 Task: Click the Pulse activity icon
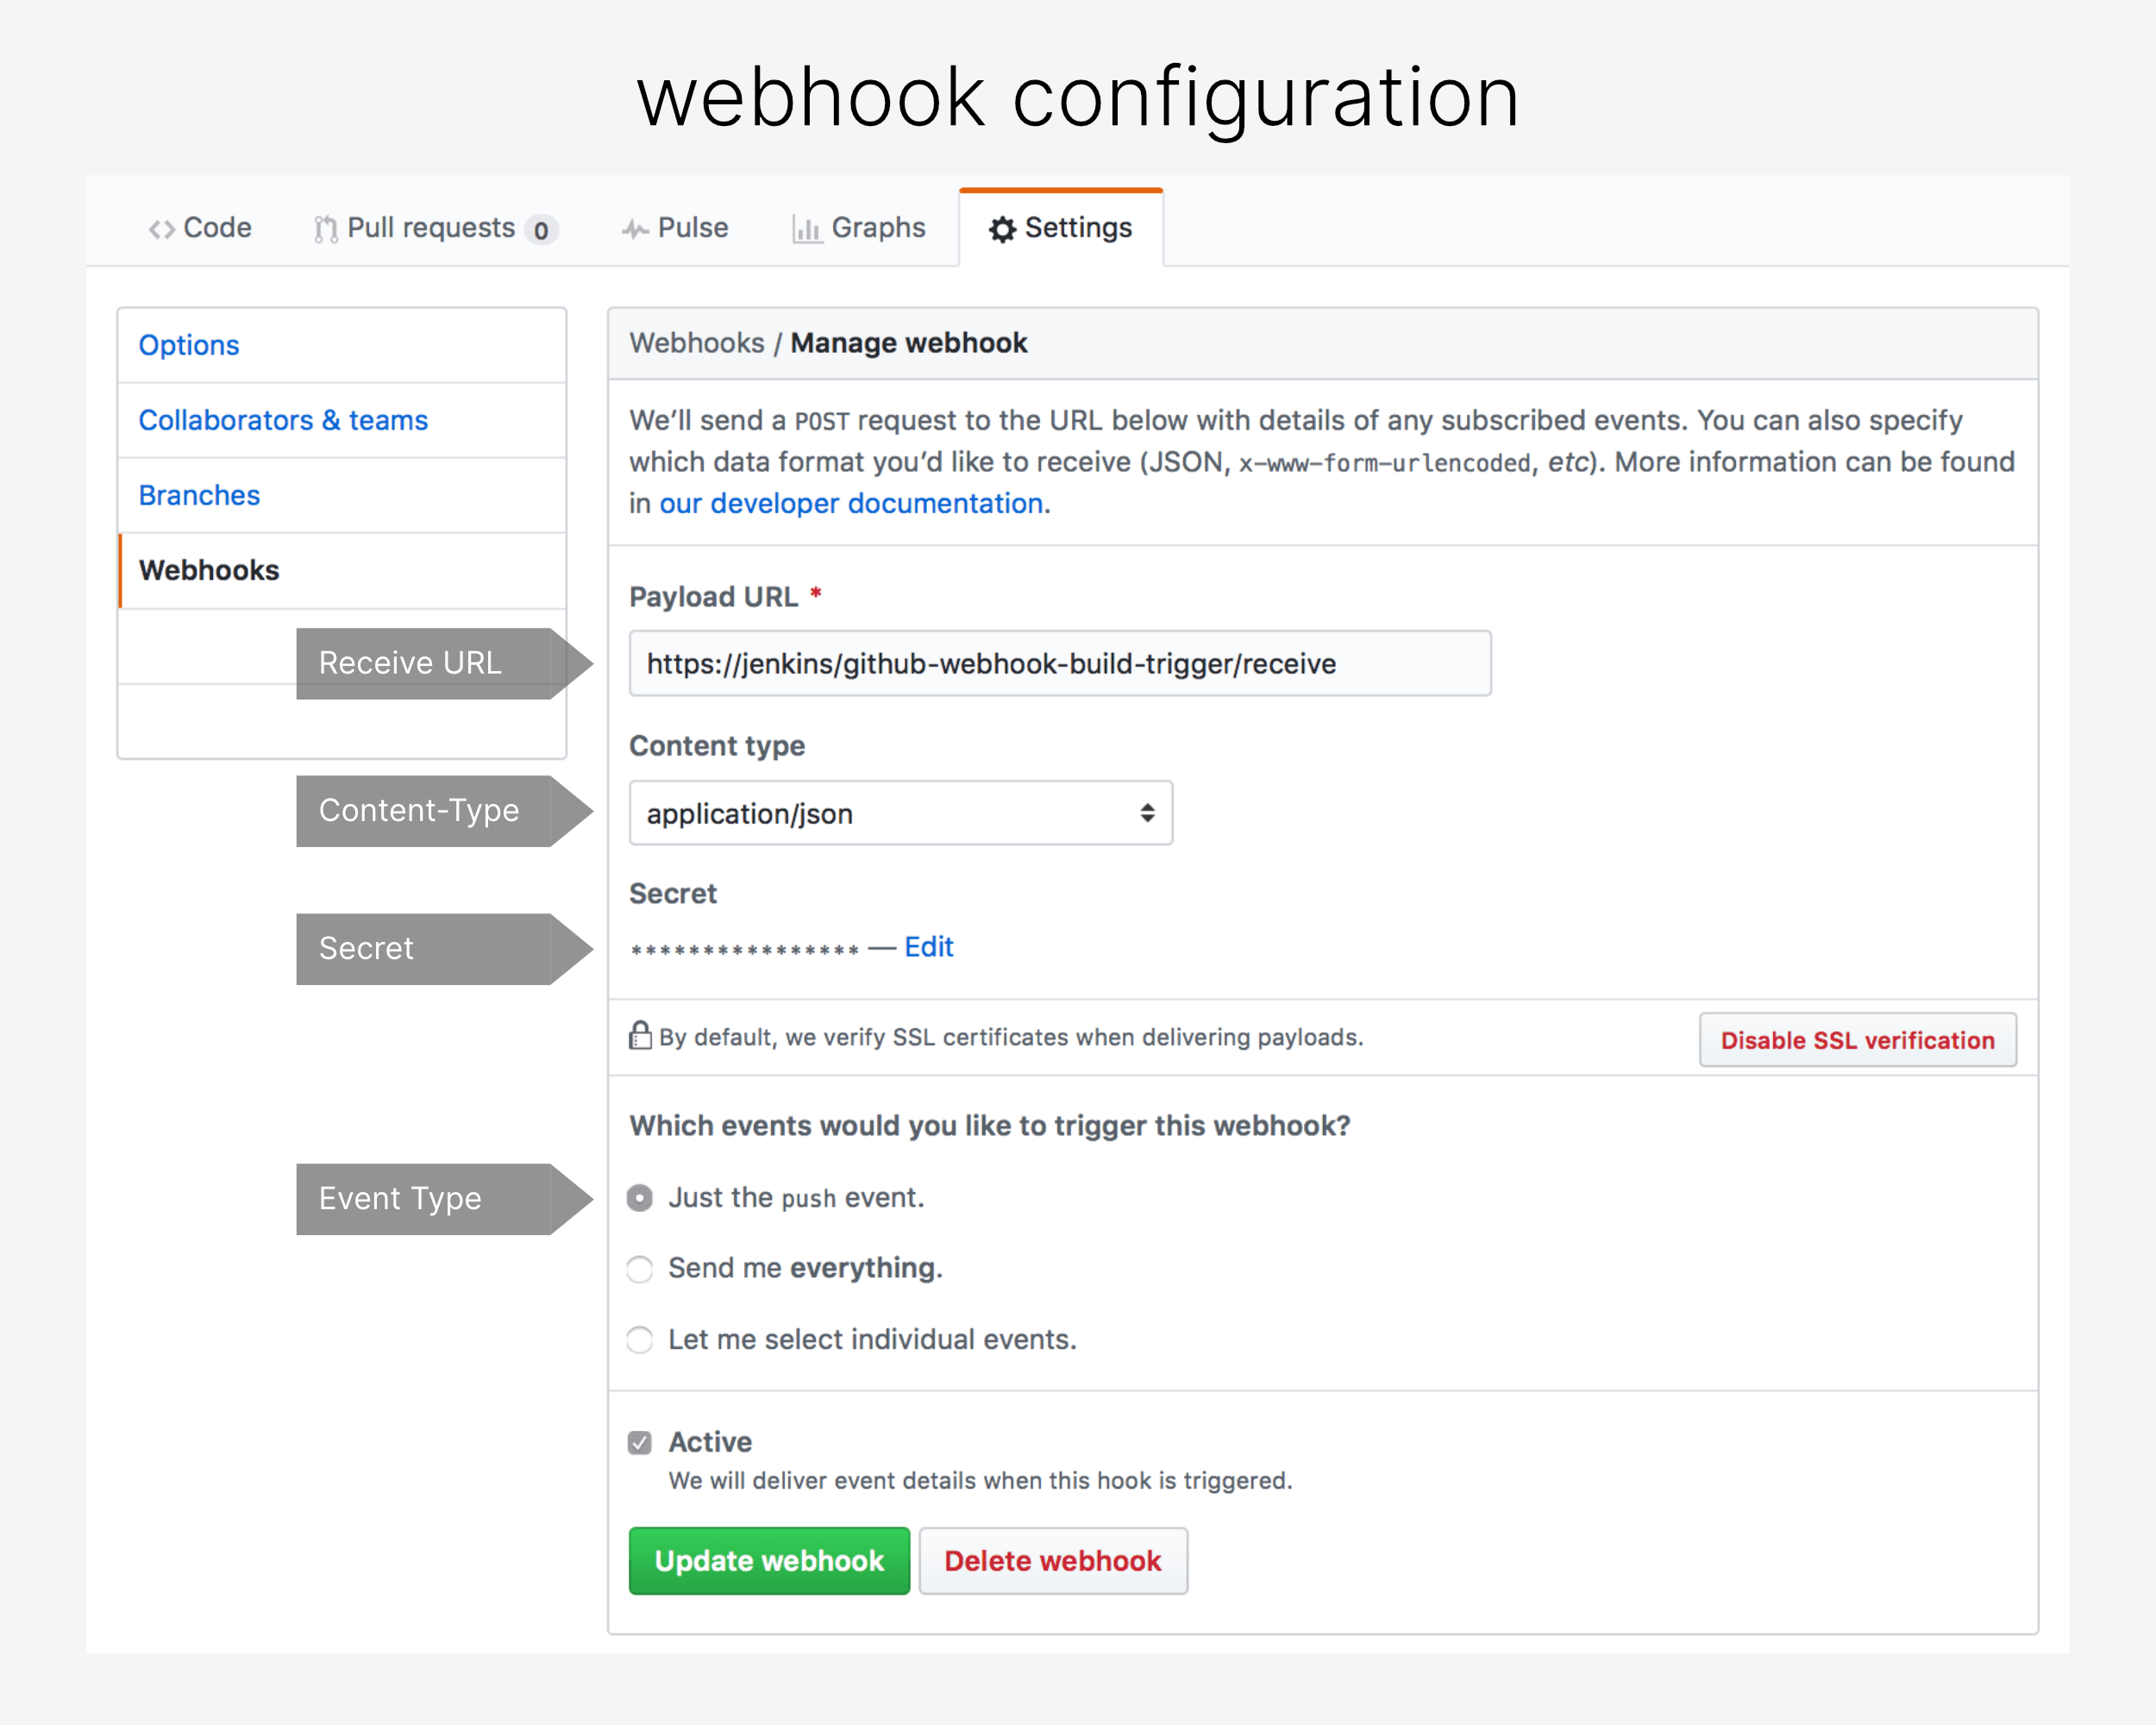pyautogui.click(x=634, y=230)
